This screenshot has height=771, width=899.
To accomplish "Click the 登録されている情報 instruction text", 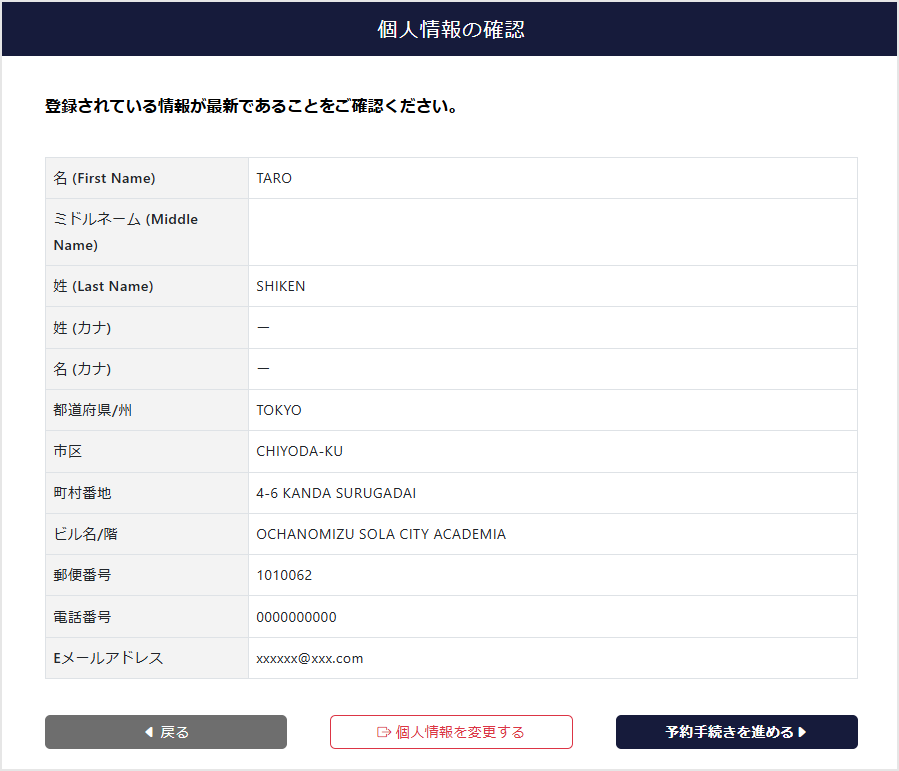I will (251, 106).
